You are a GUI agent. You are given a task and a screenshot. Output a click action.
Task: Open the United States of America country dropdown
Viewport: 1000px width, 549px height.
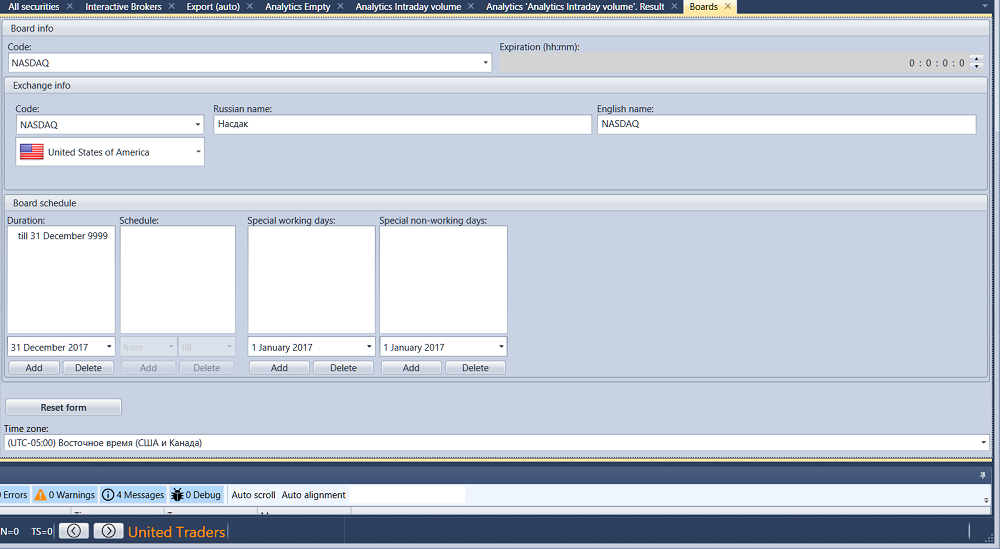(198, 152)
